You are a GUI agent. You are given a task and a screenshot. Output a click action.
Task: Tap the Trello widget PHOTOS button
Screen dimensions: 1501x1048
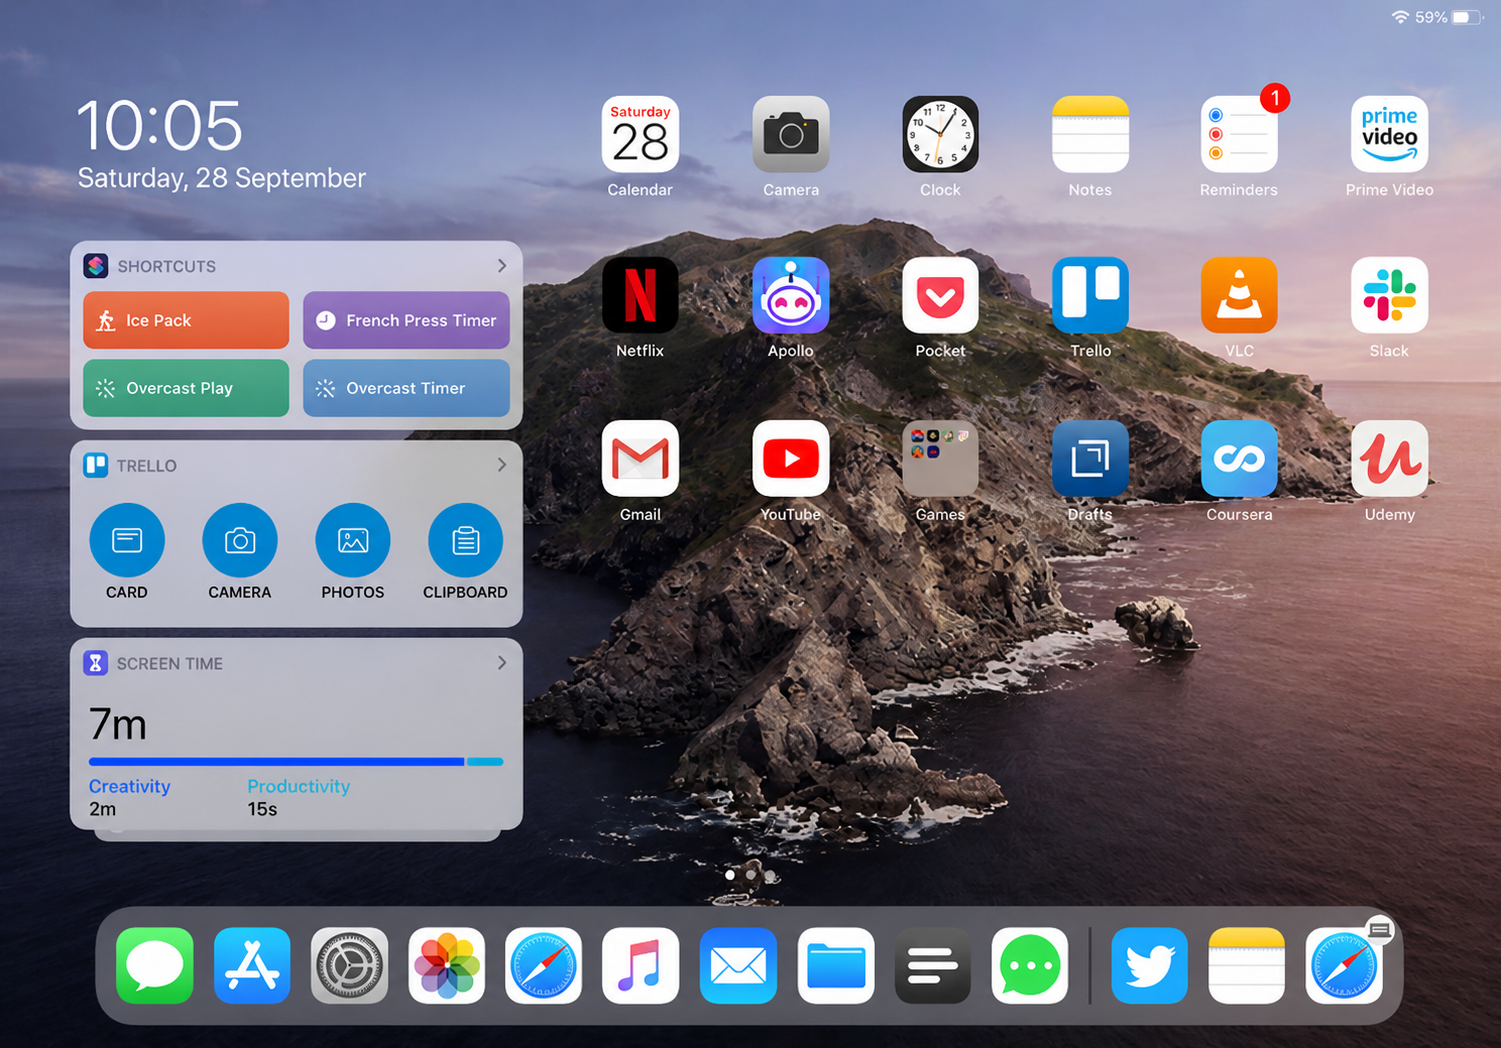pos(353,541)
